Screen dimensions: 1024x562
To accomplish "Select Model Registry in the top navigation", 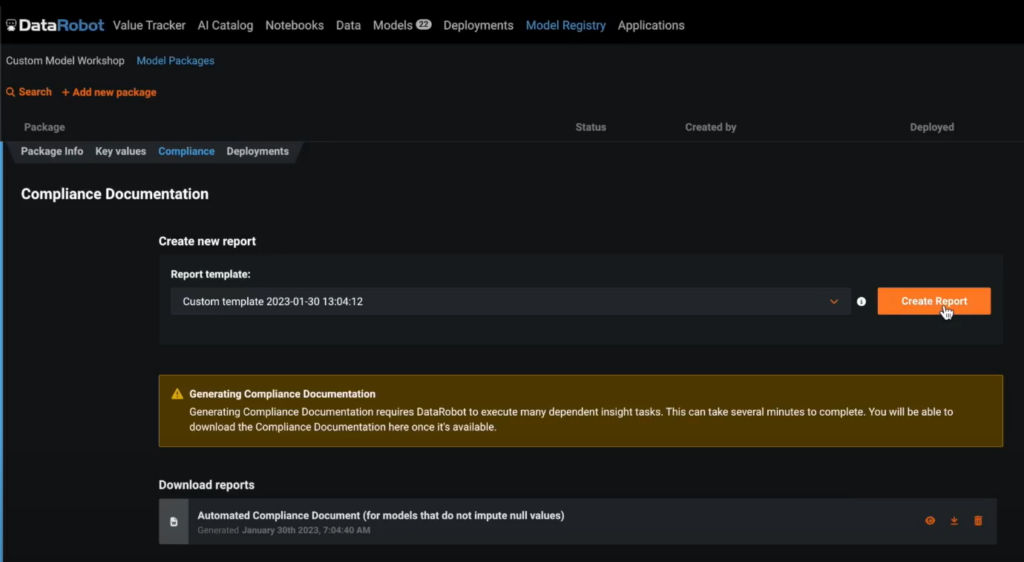I will [x=566, y=25].
